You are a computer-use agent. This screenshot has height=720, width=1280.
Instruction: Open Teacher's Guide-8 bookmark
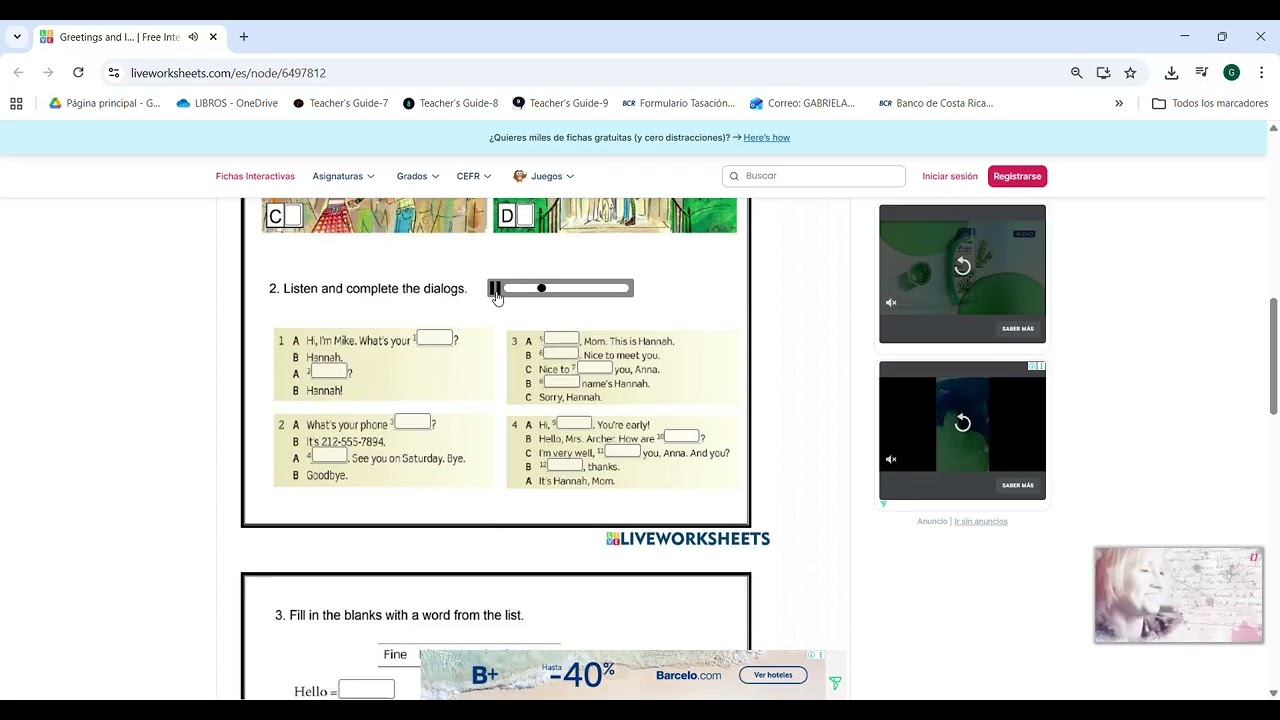450,103
